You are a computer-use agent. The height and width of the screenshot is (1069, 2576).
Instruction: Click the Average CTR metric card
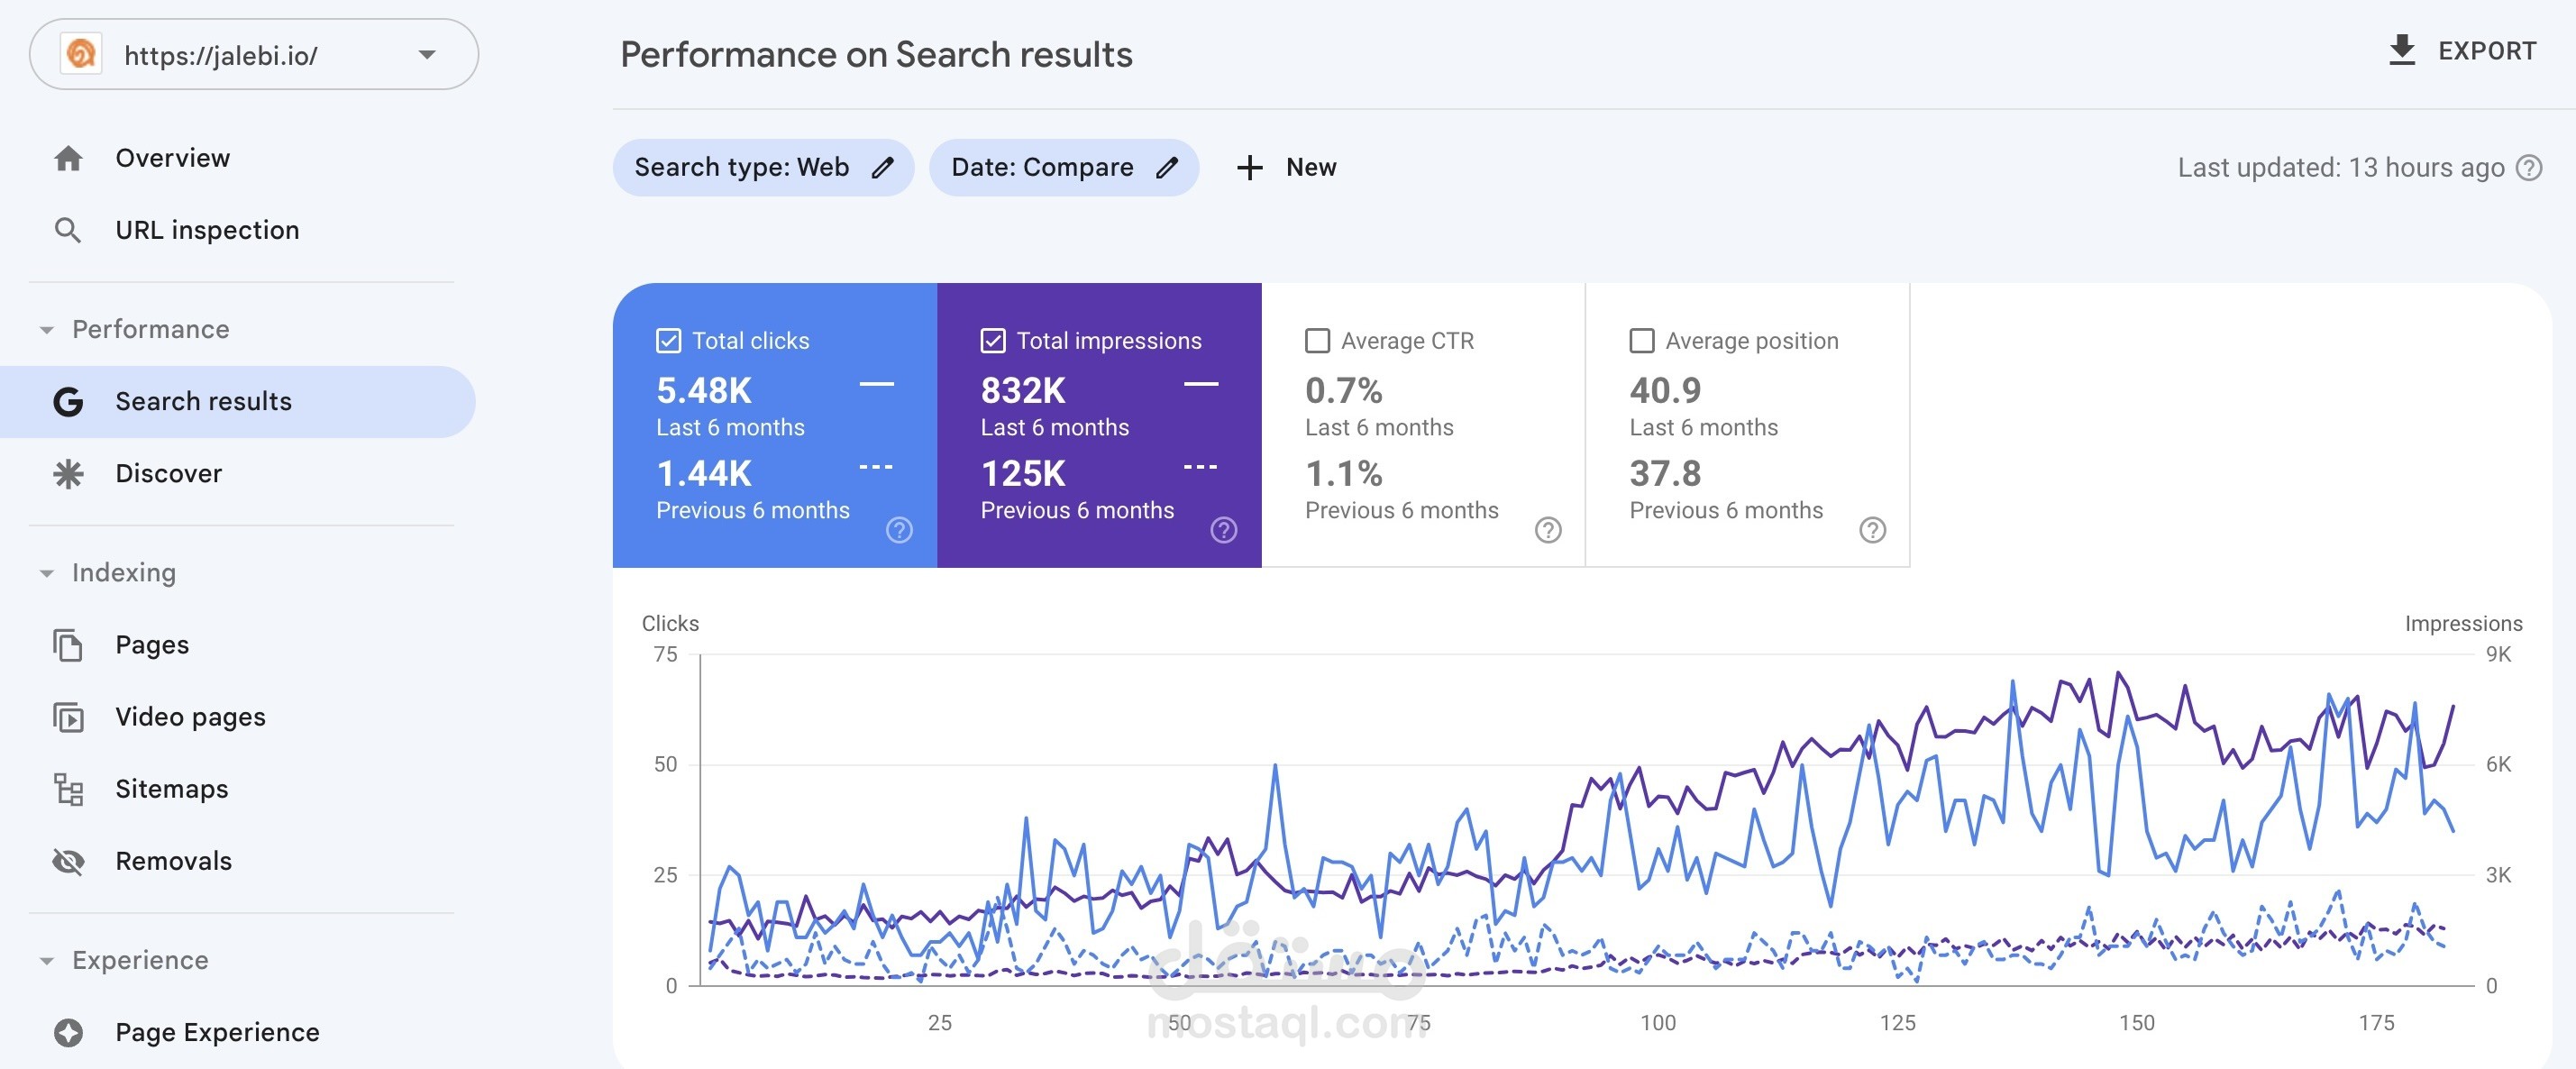click(x=1423, y=425)
